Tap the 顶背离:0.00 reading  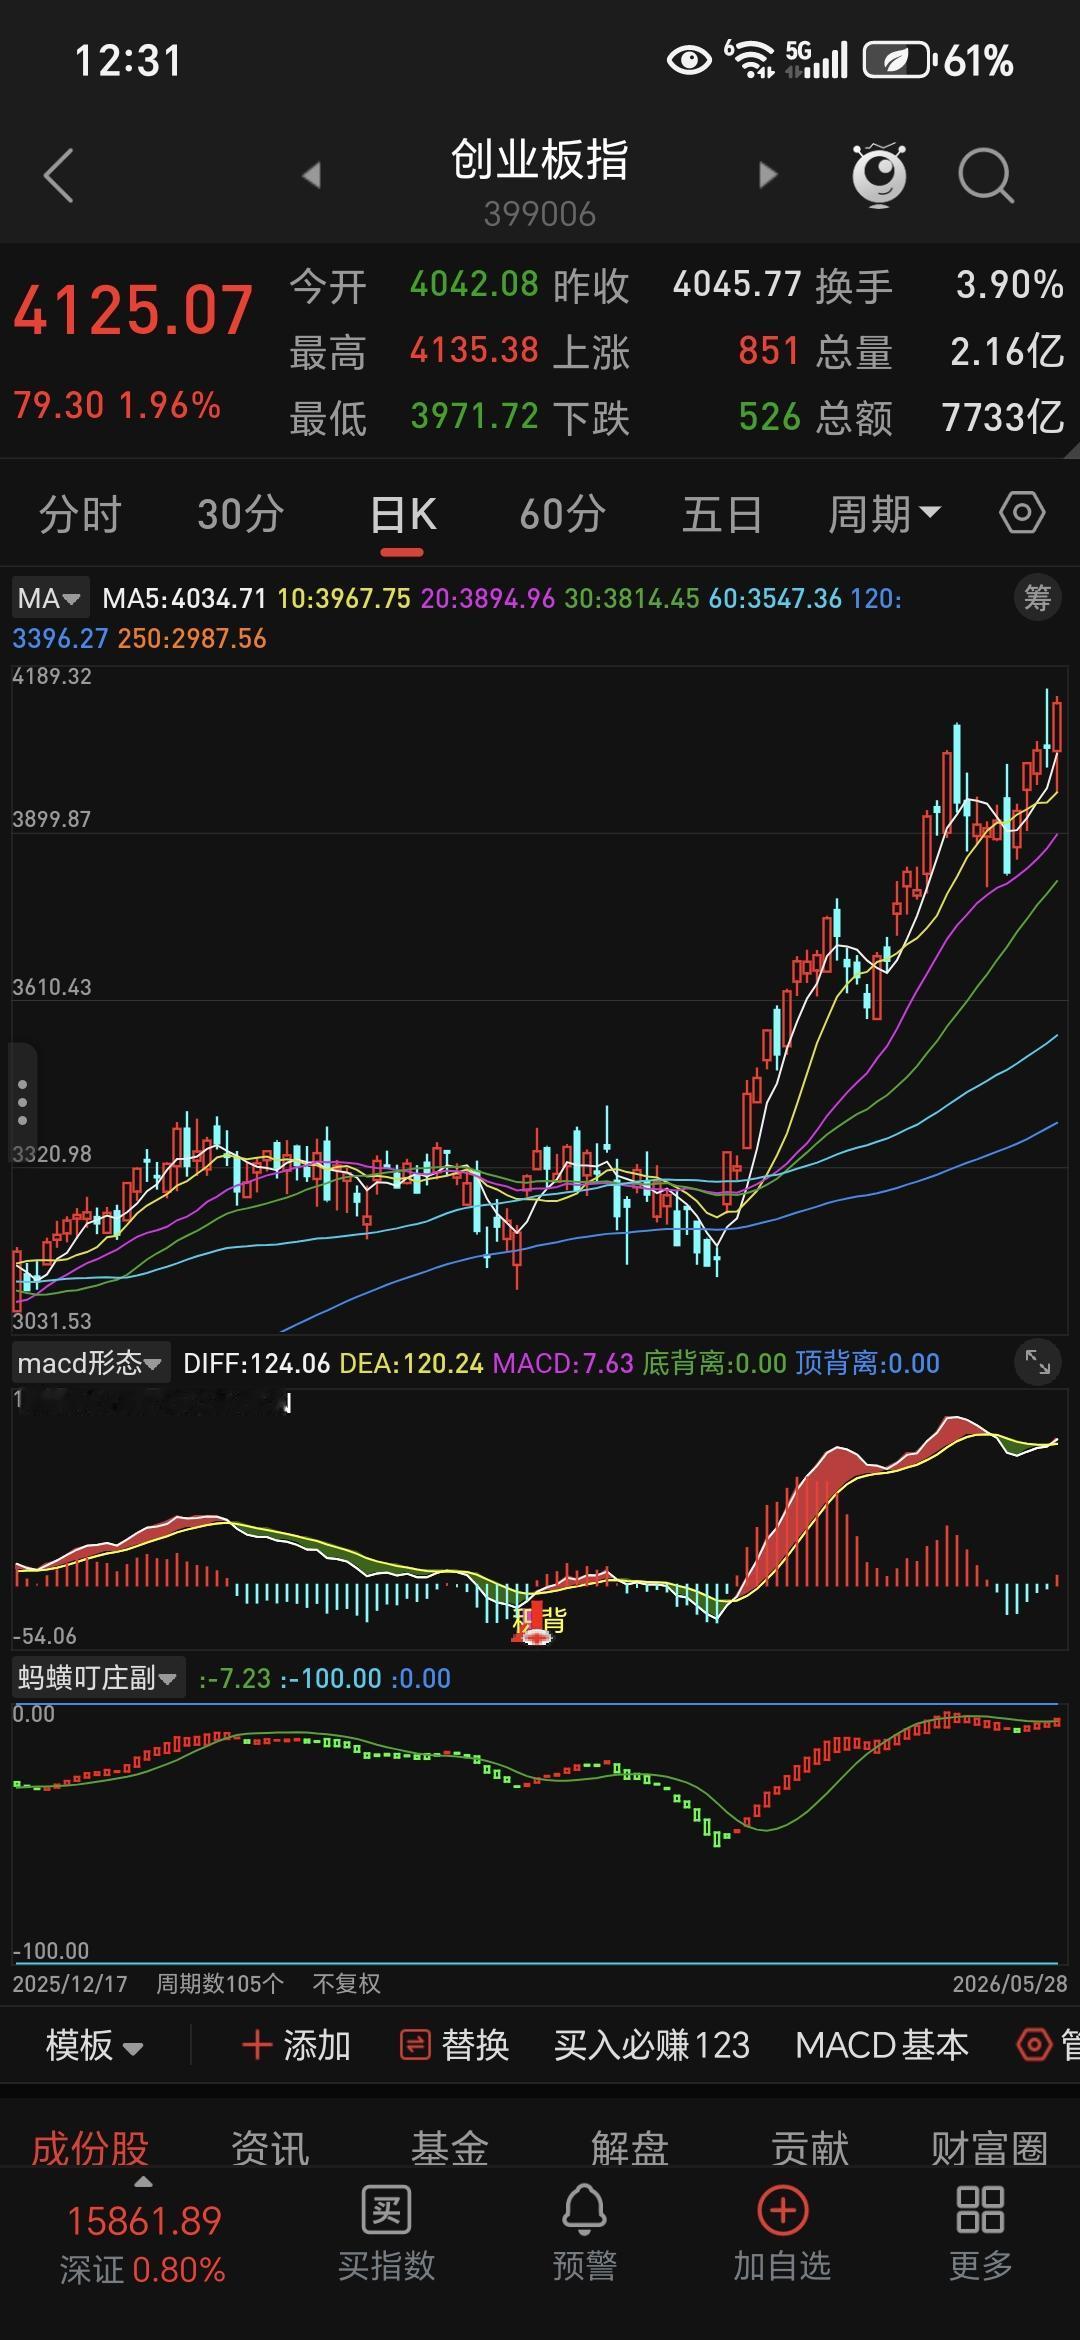pos(868,1363)
